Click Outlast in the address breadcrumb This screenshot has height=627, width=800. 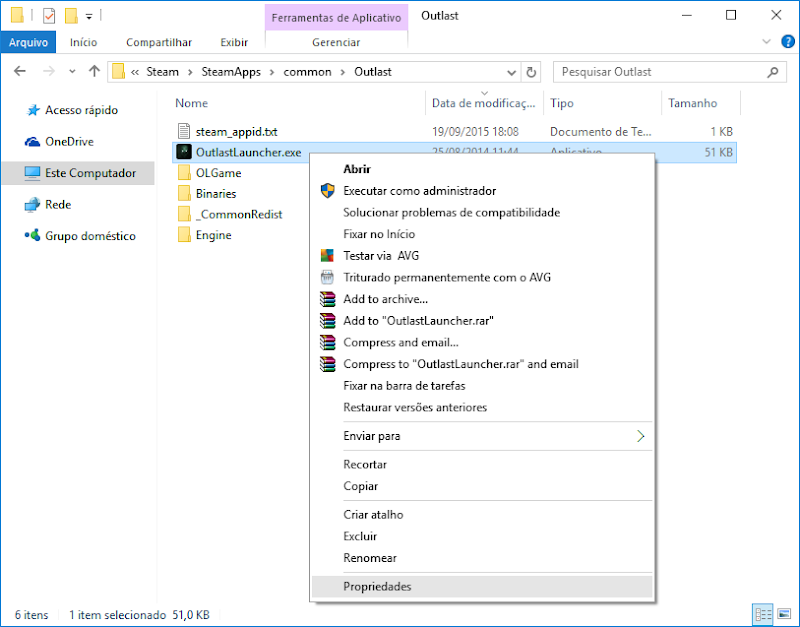coord(373,72)
